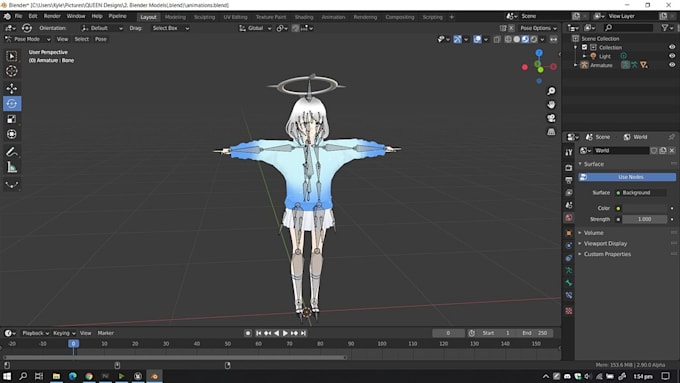Viewport: 680px width, 383px height.
Task: Click the viewport zoom magnifier icon
Action: [x=551, y=91]
